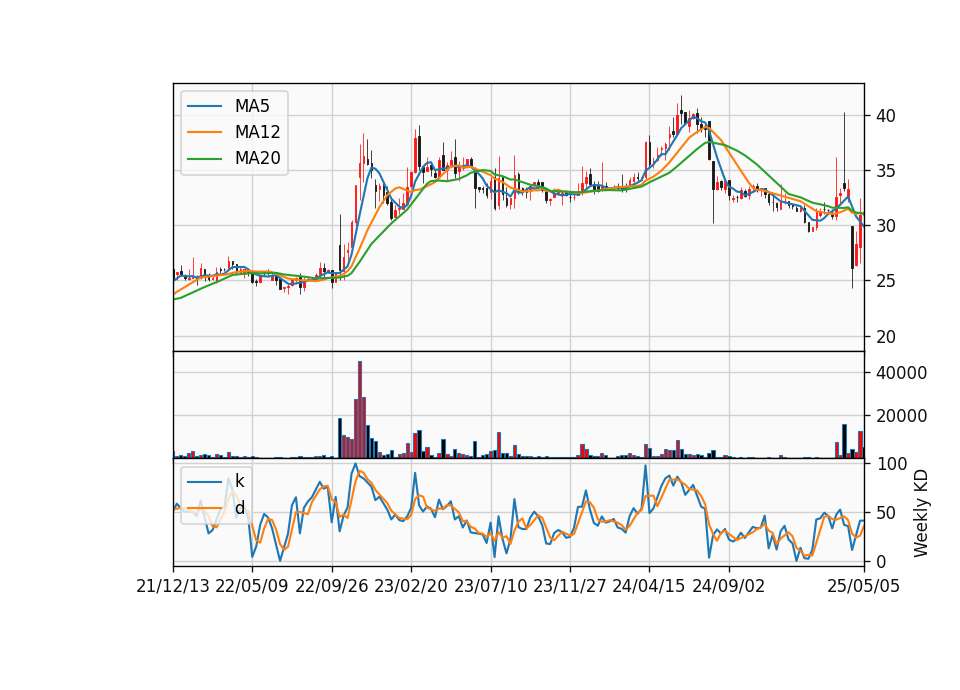This screenshot has height=690, width=960.
Task: Click the date label 22/09/26
Action: [332, 586]
